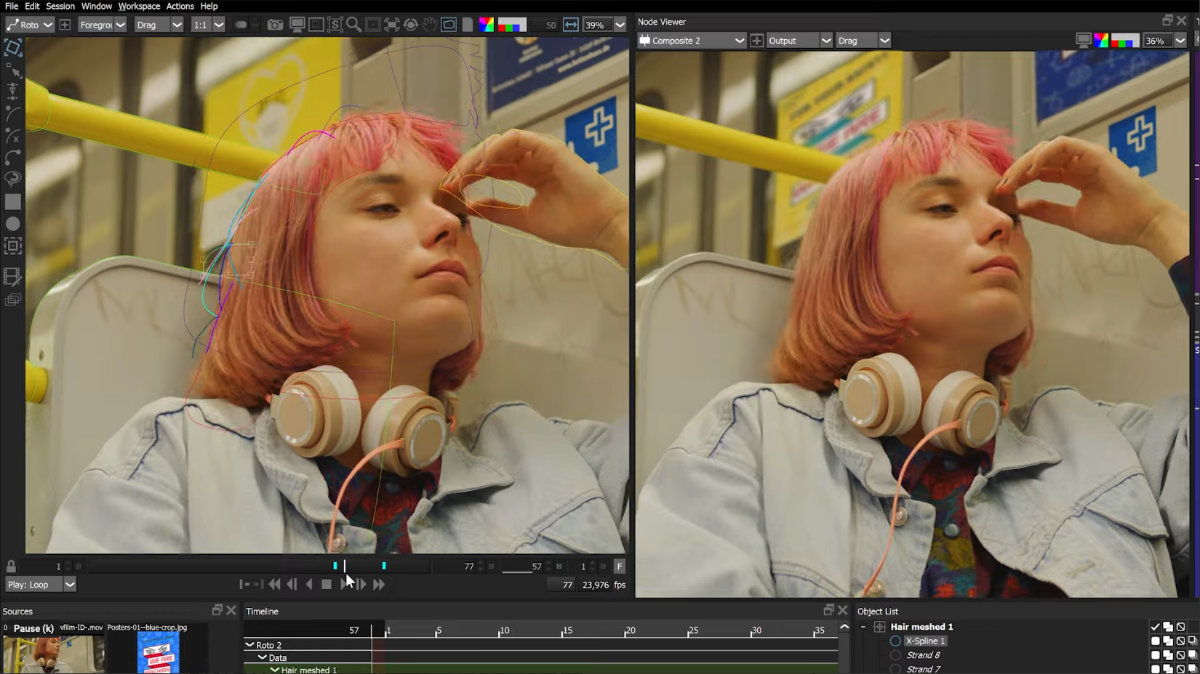
Task: Click the stop playback button
Action: pyautogui.click(x=326, y=585)
